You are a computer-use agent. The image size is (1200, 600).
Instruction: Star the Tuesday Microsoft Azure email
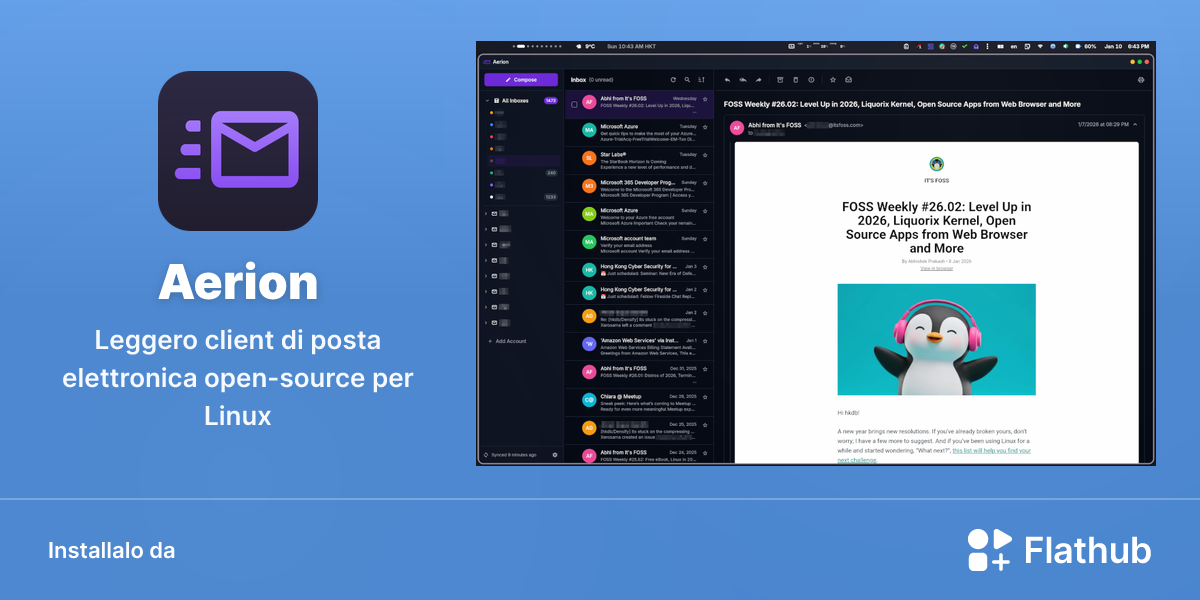pyautogui.click(x=705, y=127)
